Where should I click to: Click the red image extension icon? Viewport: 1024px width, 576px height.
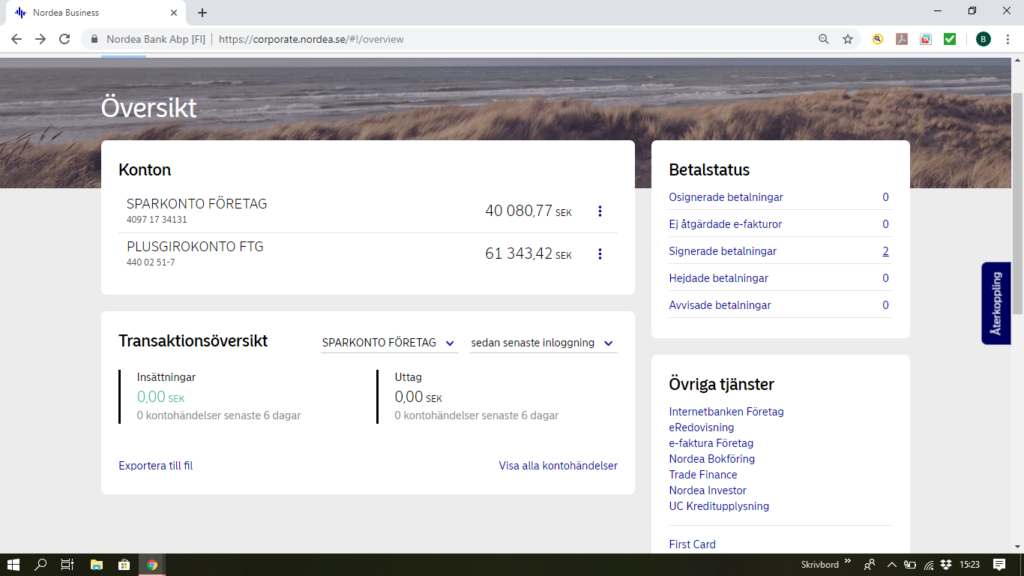click(926, 39)
